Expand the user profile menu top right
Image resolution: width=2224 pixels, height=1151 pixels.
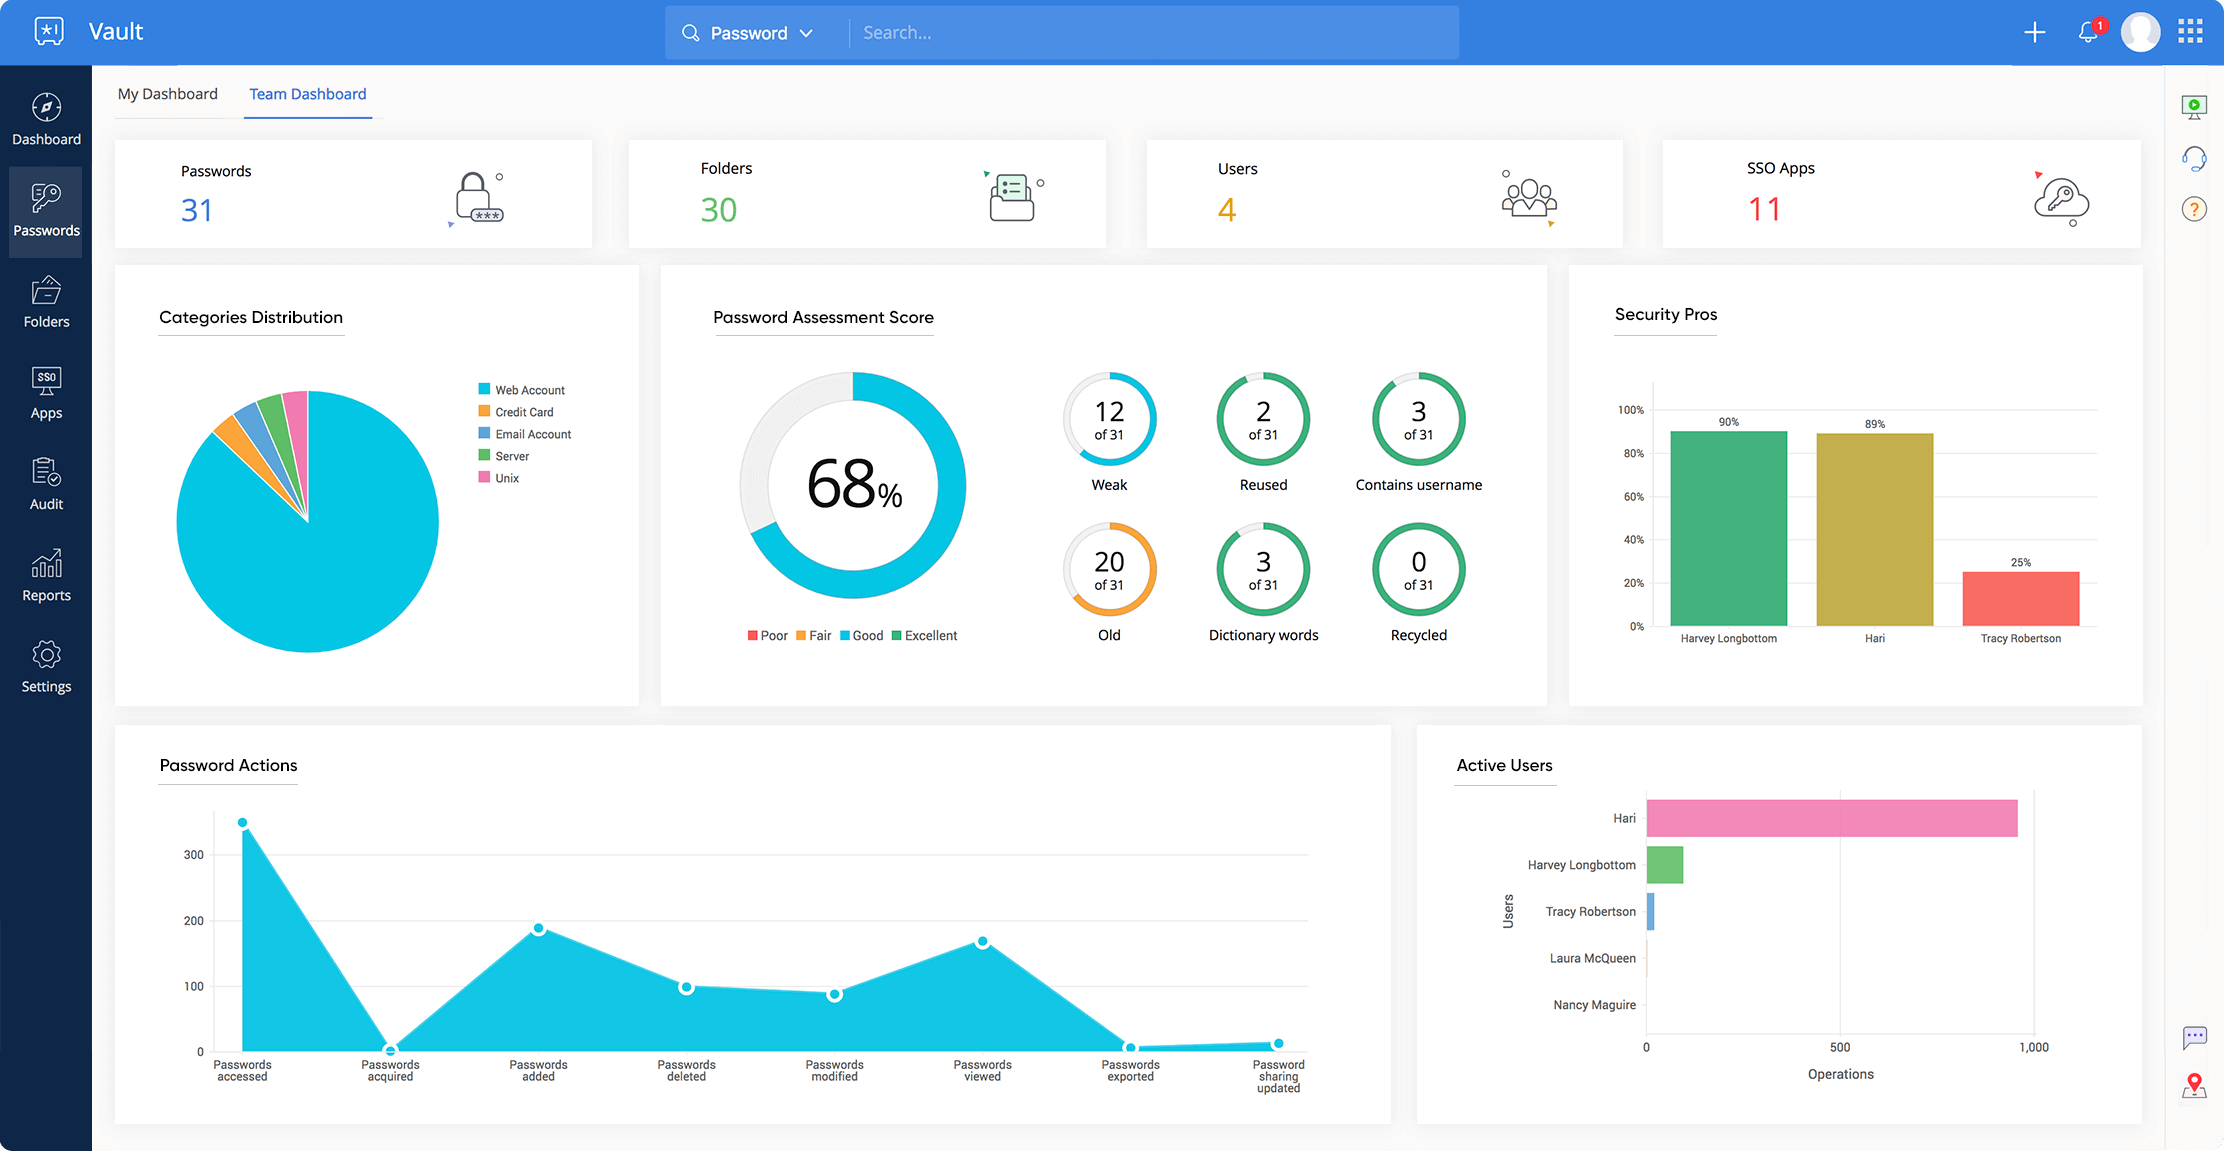tap(2139, 31)
